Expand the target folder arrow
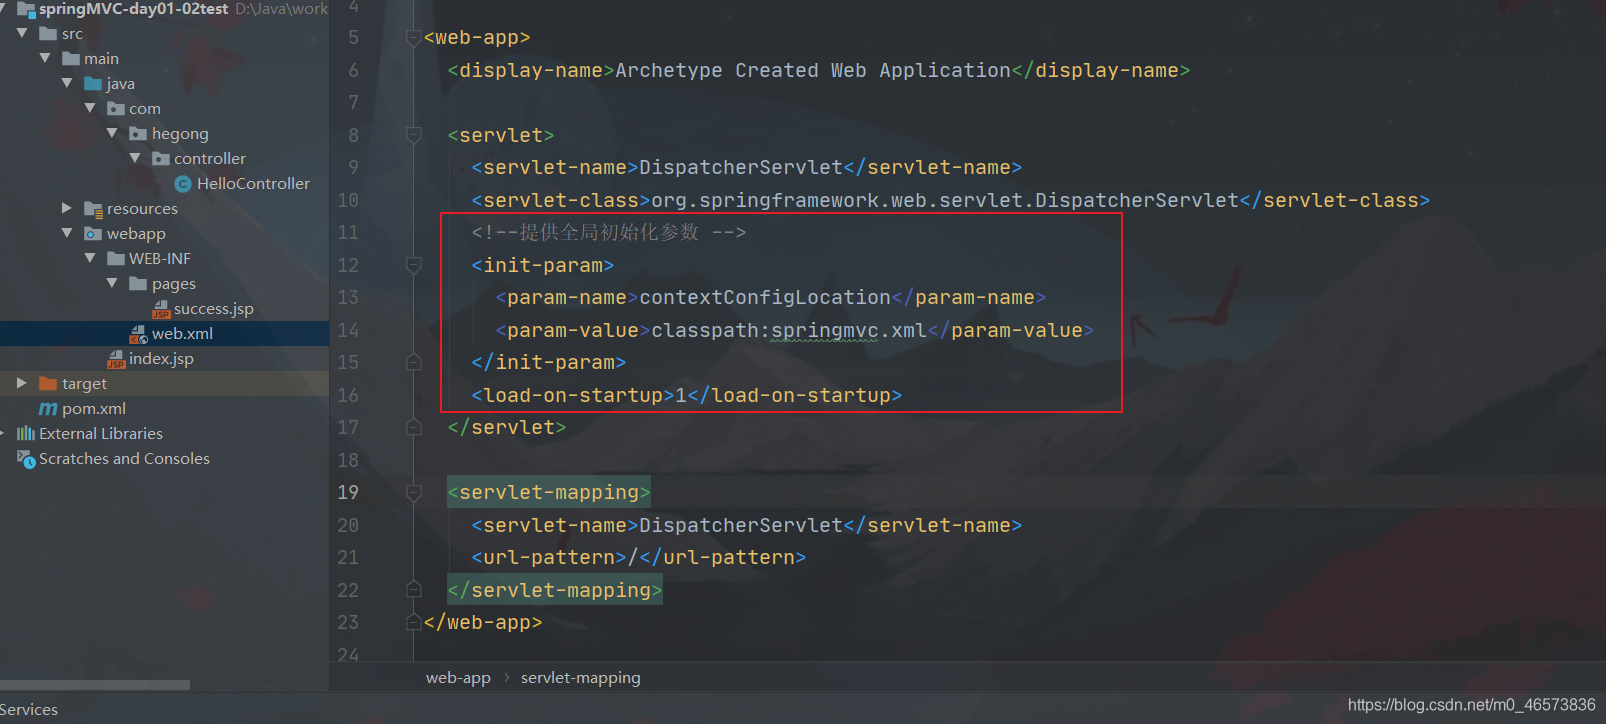 [22, 383]
